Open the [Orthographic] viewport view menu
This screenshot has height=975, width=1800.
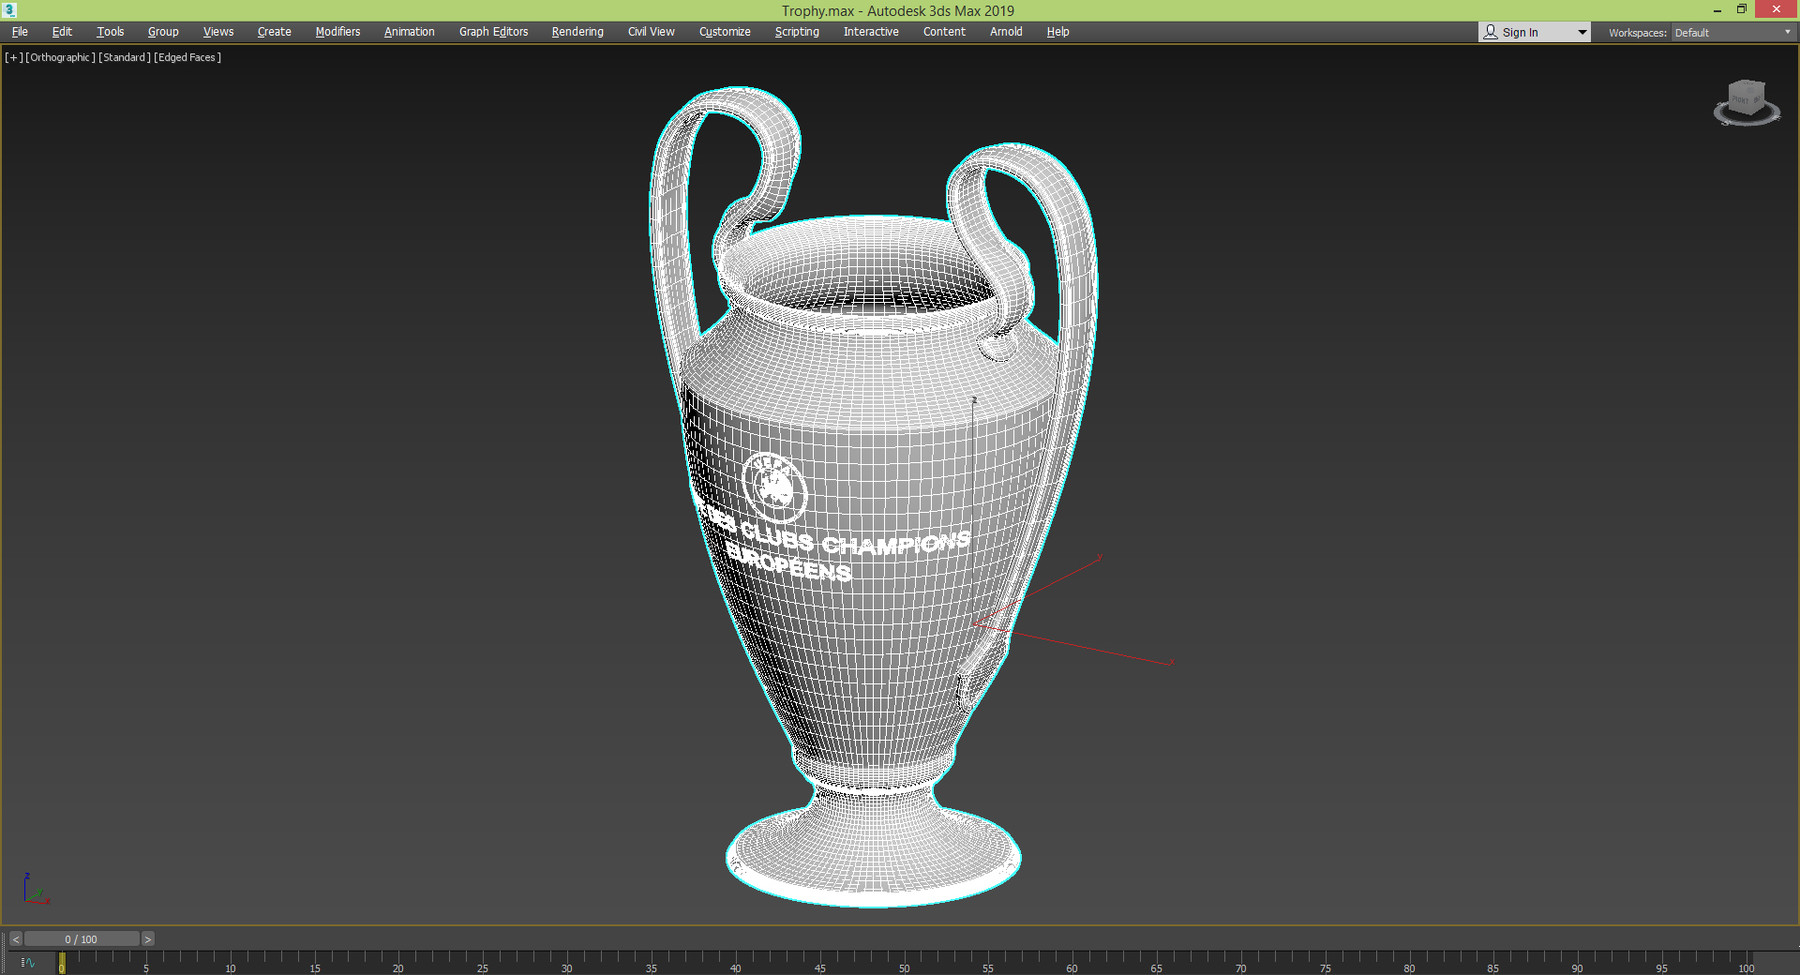(x=60, y=57)
